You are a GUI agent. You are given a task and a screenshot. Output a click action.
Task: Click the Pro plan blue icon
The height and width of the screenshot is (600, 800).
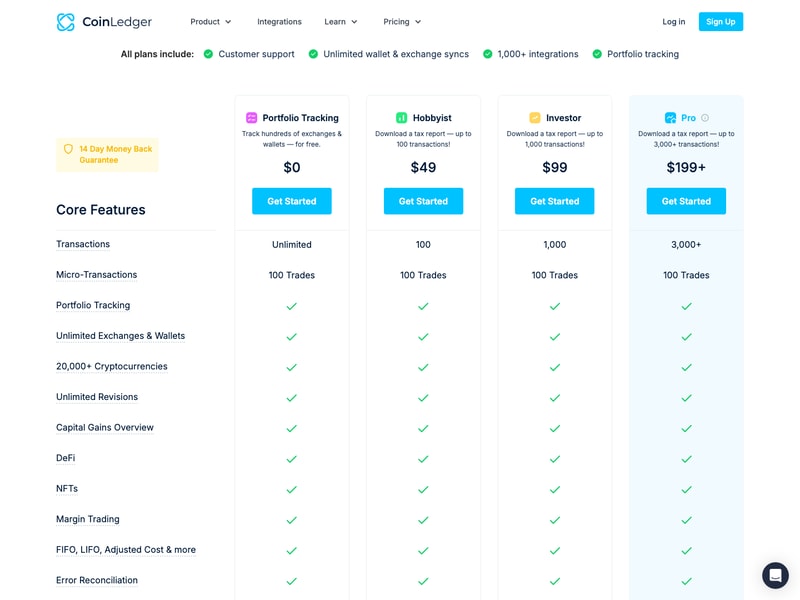coord(670,118)
